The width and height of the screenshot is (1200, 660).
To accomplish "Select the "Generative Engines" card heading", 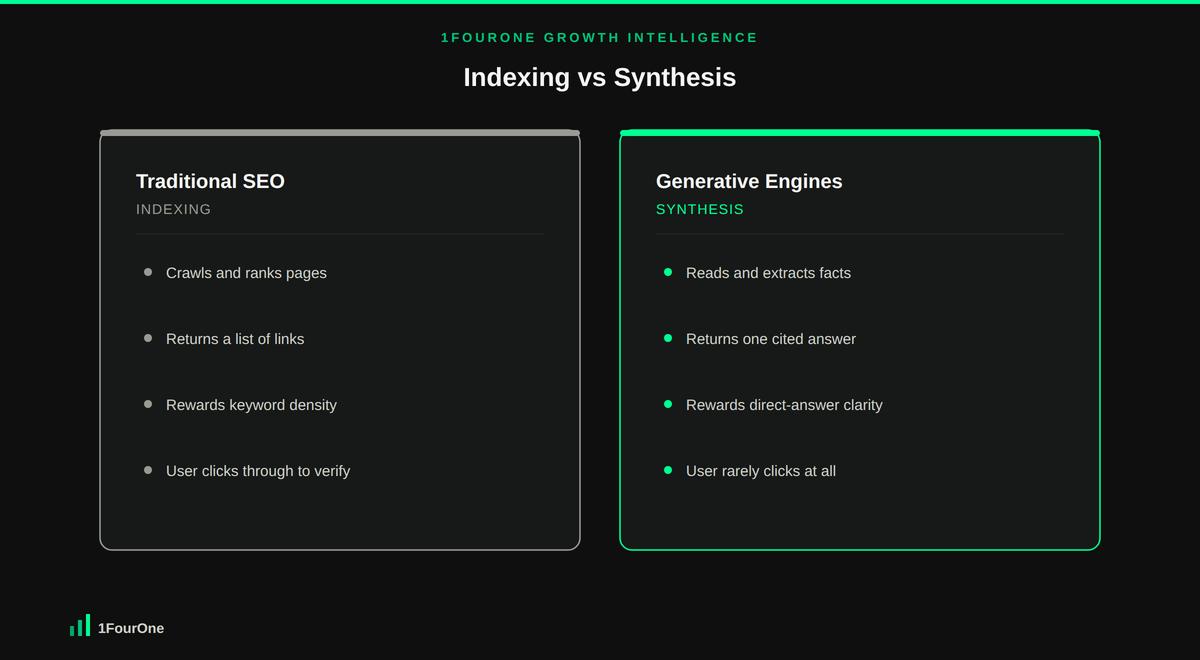I will click(x=749, y=181).
